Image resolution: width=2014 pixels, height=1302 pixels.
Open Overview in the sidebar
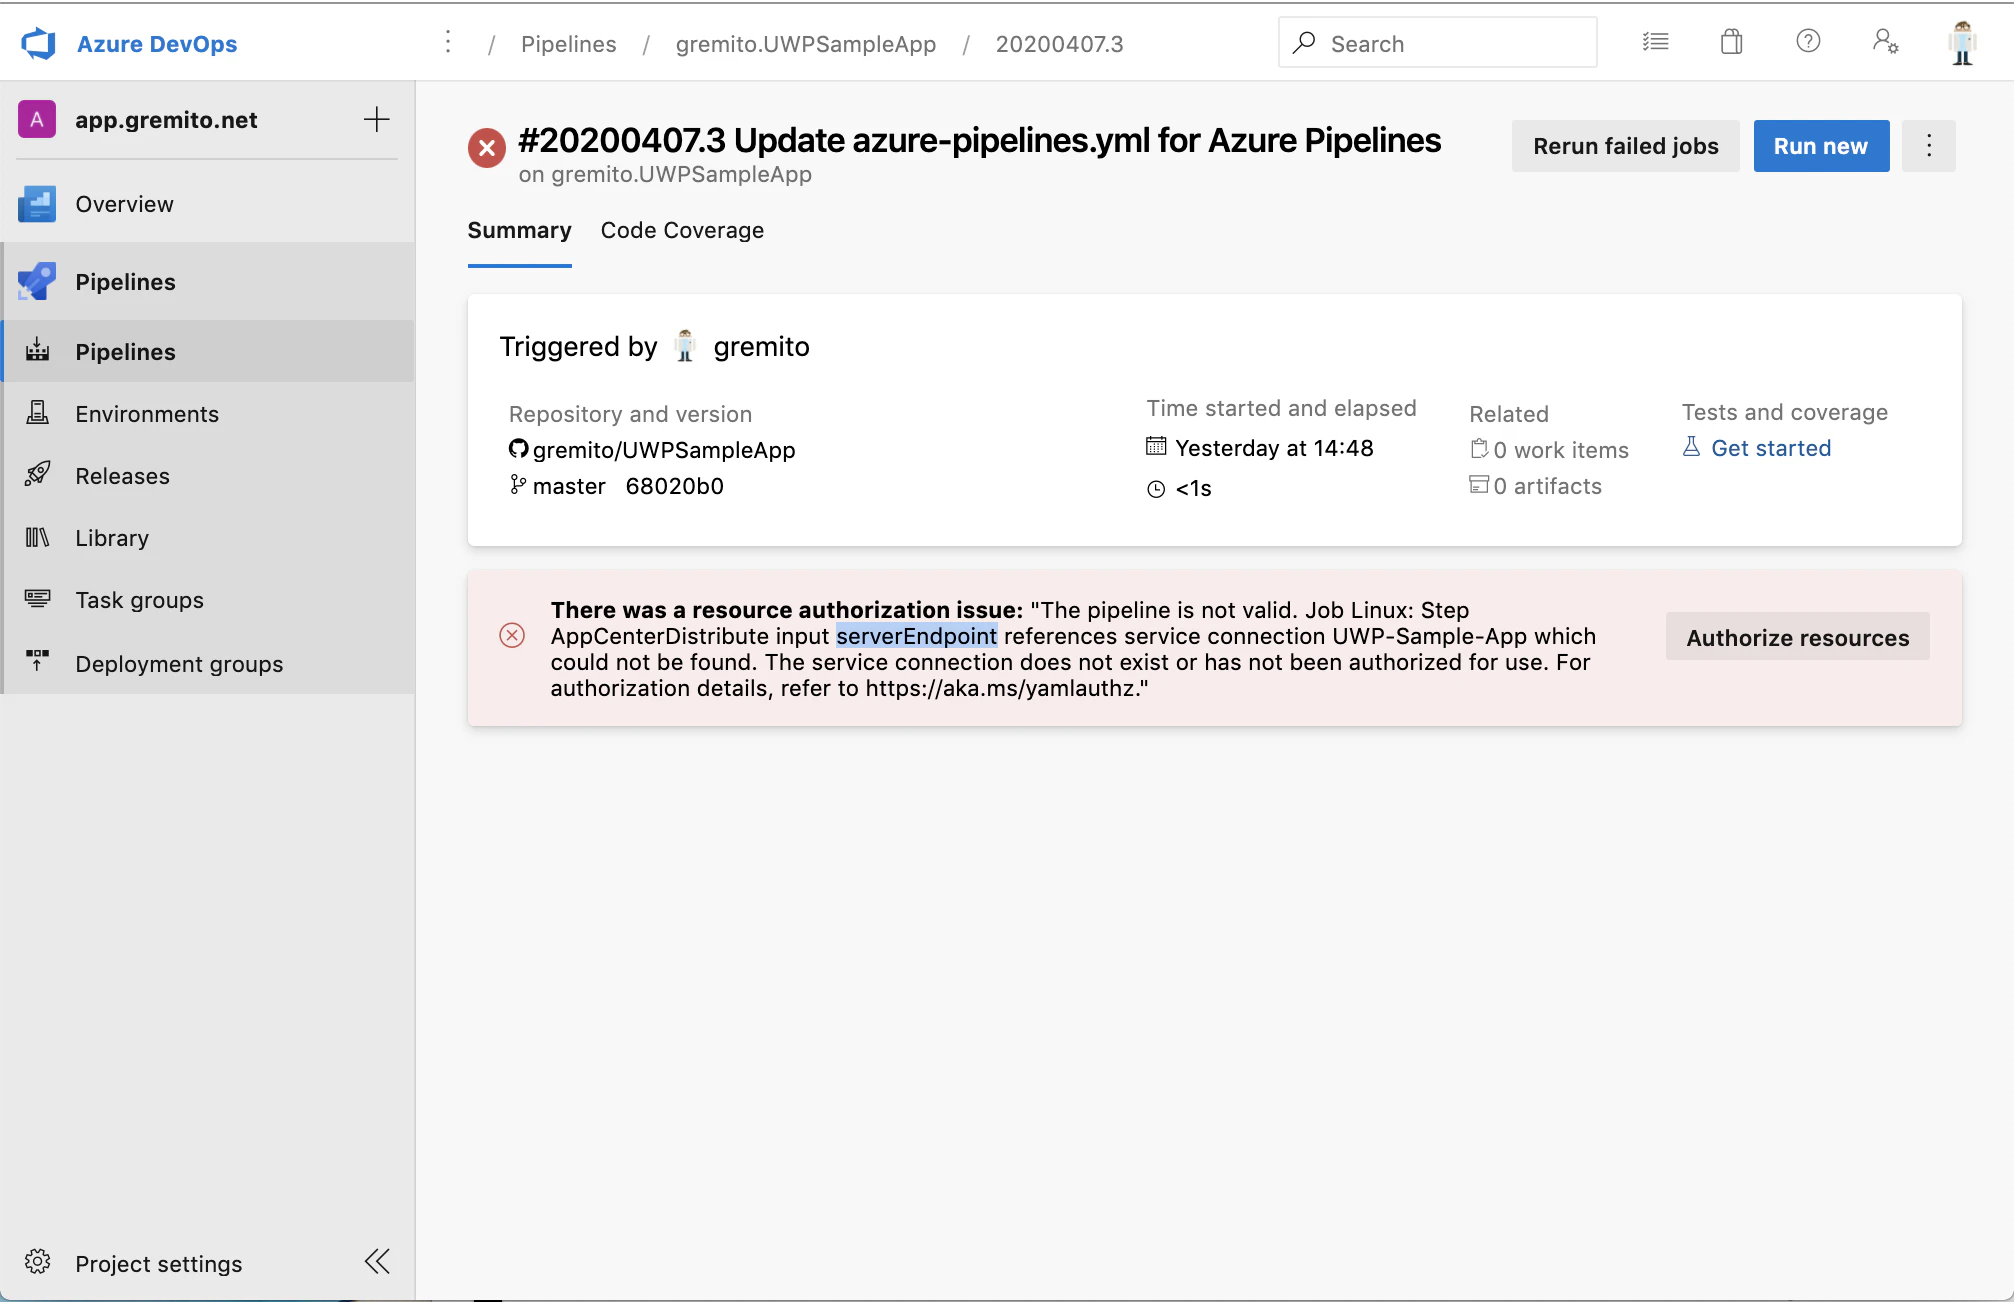coord(209,204)
